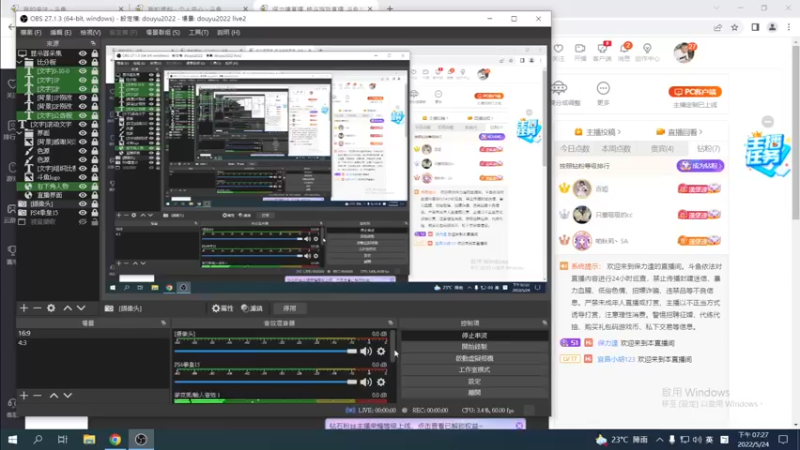The image size is (800, 450).
Task: Open the 客户端 icon on Douyu header
Action: [603, 49]
